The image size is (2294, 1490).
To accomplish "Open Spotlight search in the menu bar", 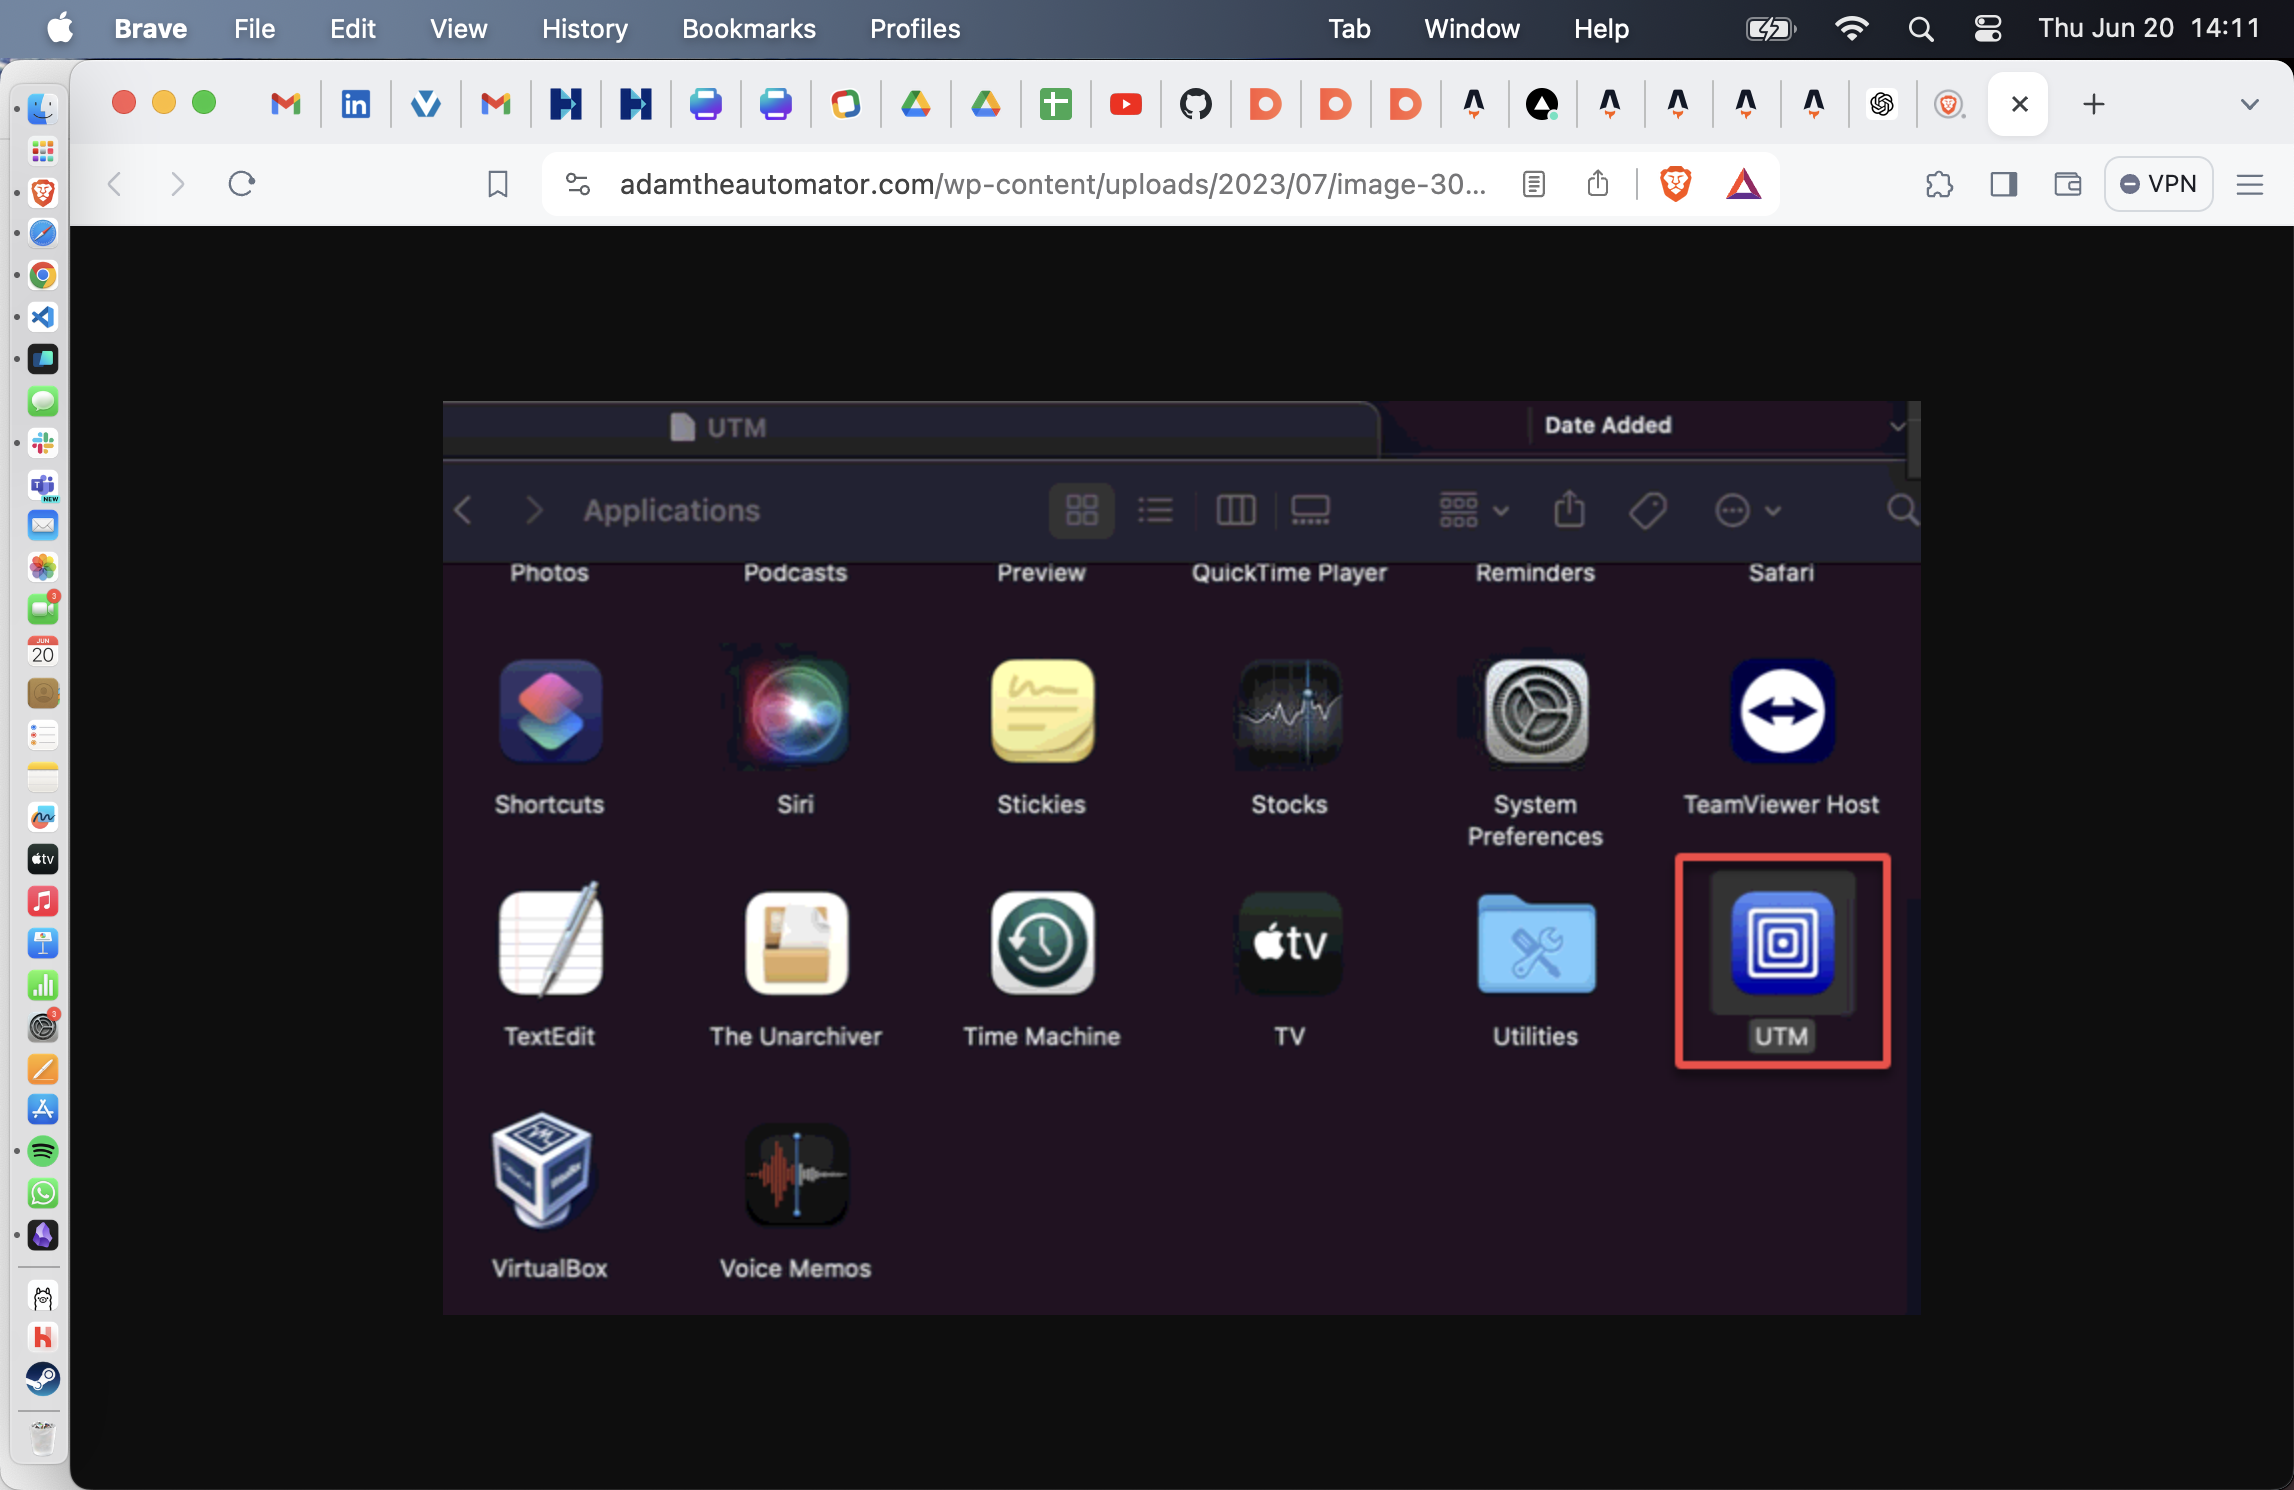I will tap(1920, 29).
